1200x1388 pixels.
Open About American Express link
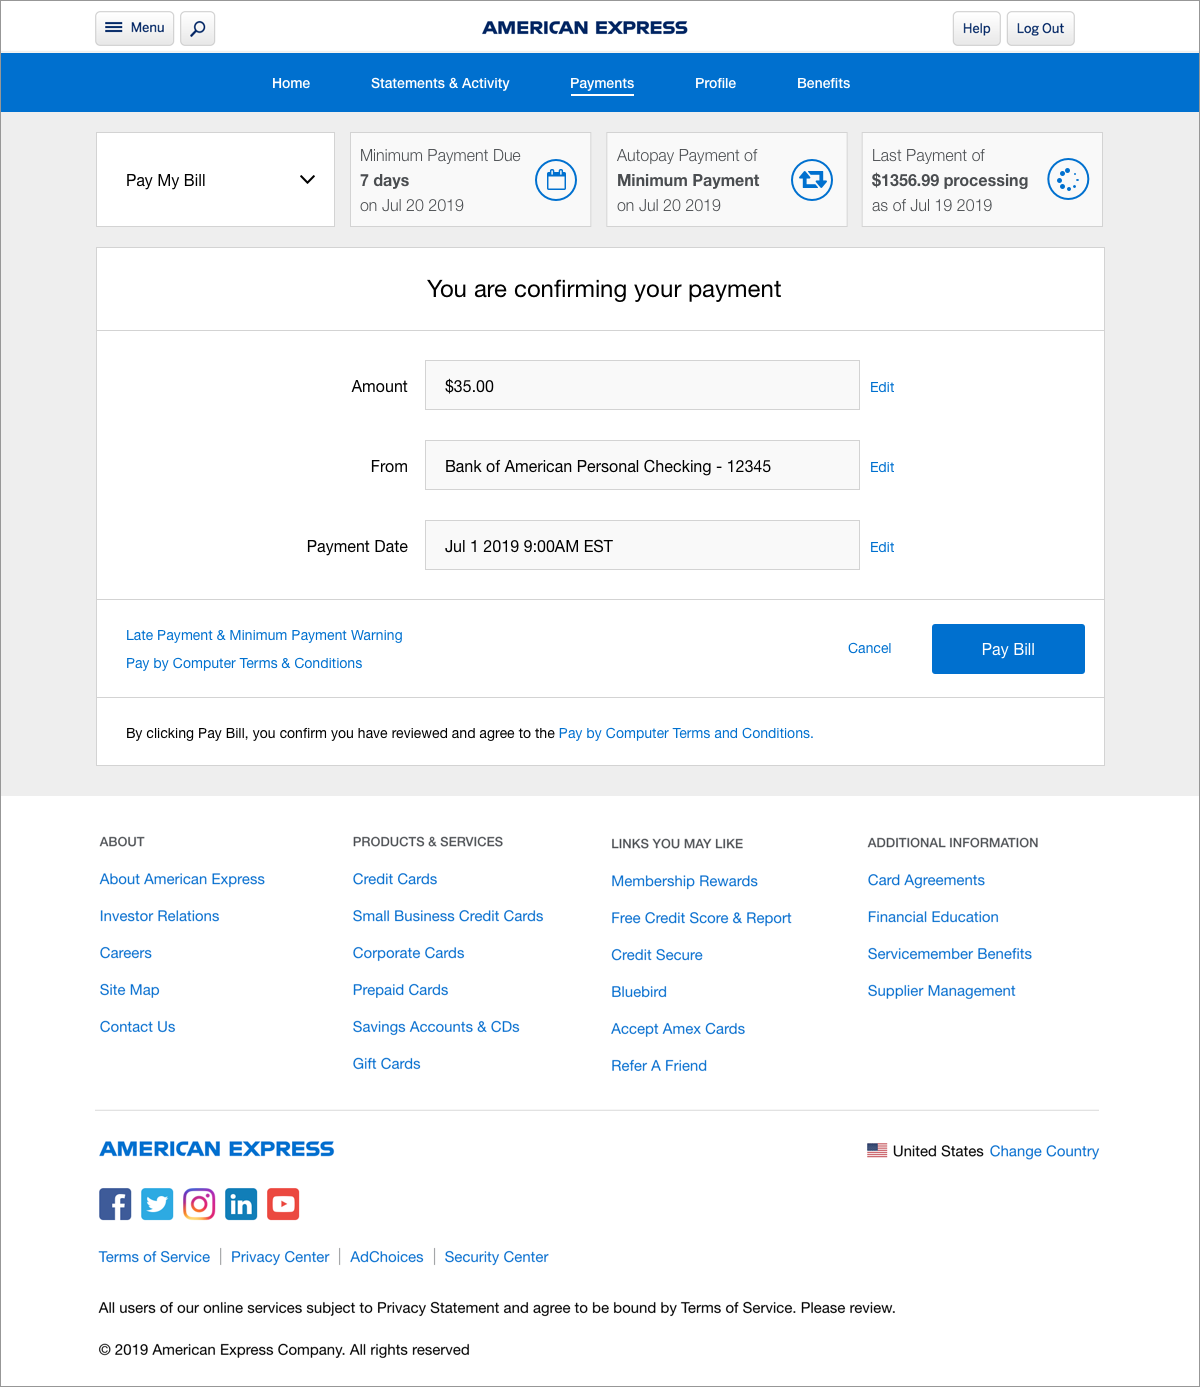[x=182, y=879]
